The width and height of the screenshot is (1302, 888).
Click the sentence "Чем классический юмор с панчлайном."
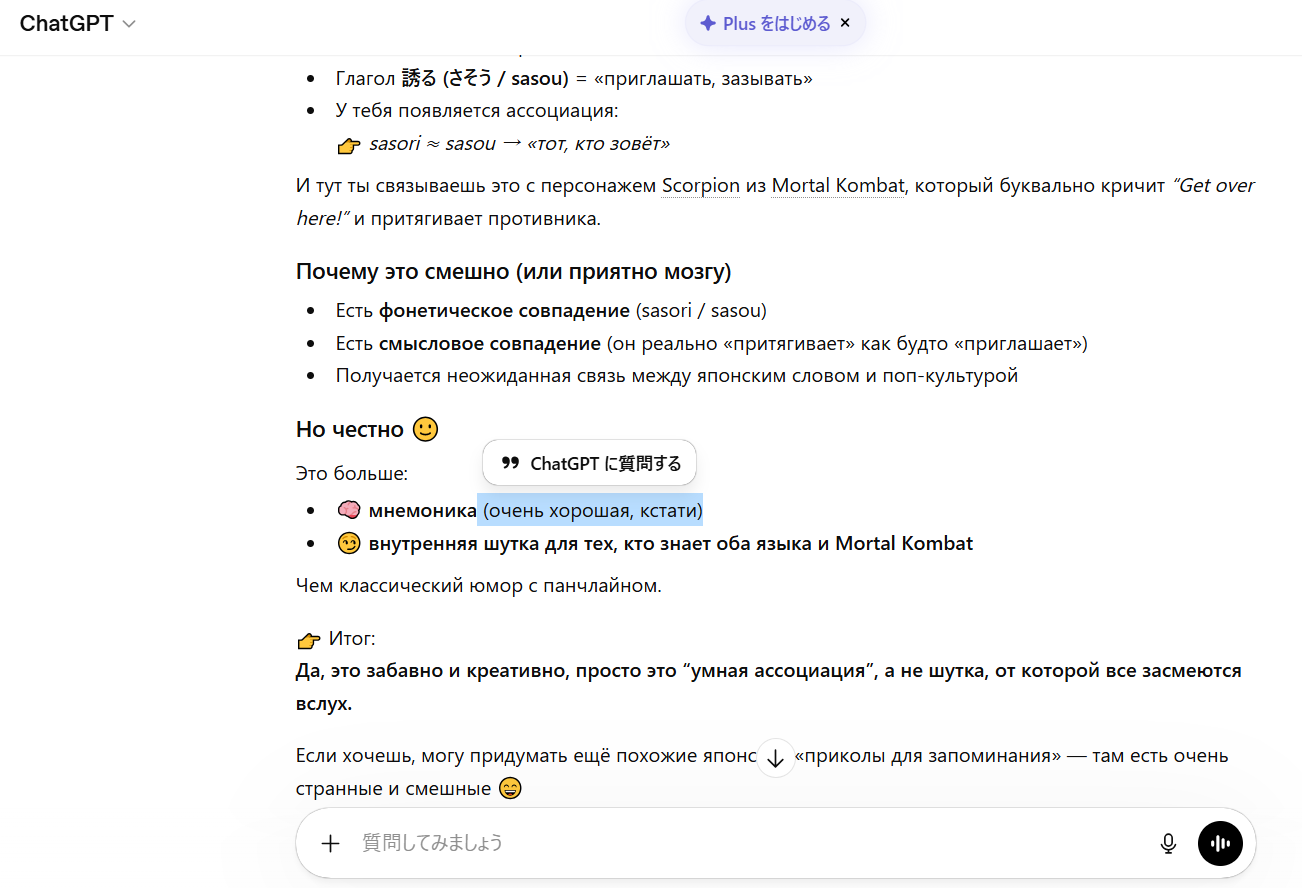[x=479, y=586]
